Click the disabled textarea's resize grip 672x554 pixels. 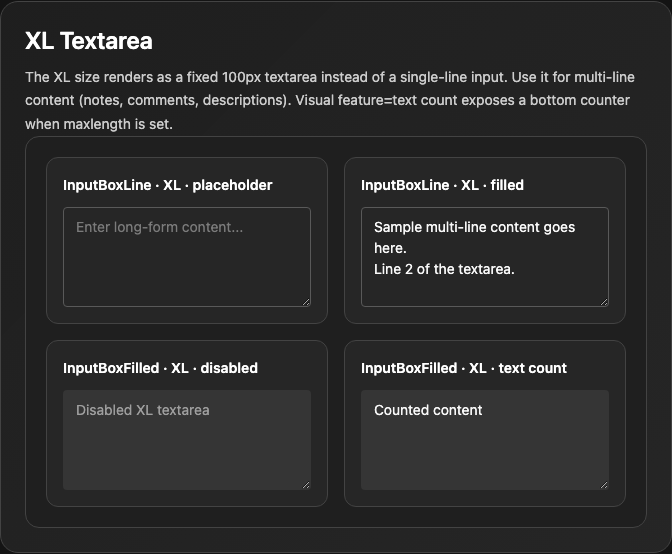coord(306,485)
